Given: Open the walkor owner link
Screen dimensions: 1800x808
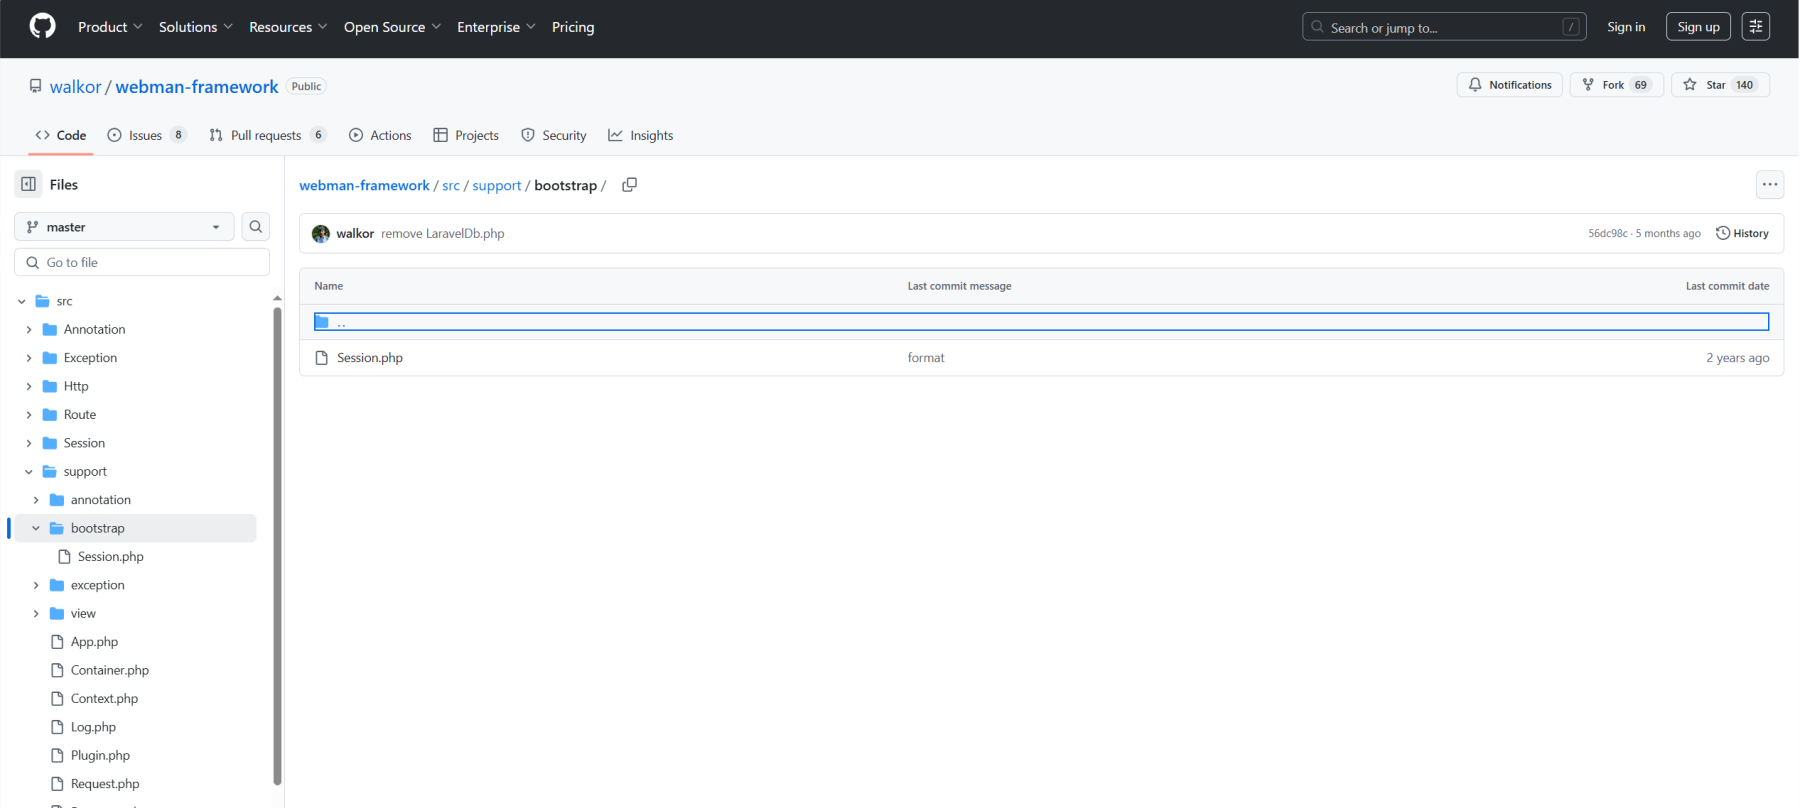Looking at the screenshot, I should pyautogui.click(x=76, y=87).
